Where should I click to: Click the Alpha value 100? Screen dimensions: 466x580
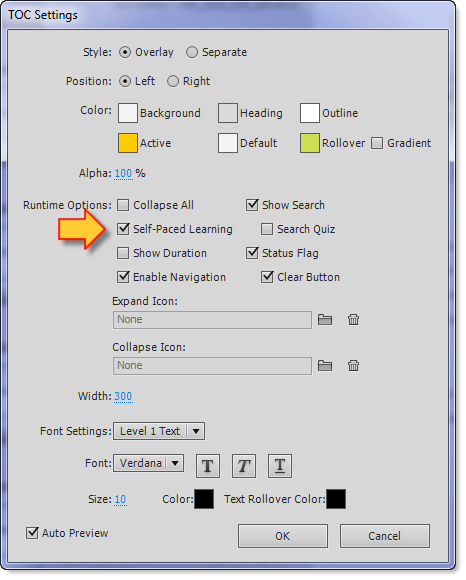(123, 173)
